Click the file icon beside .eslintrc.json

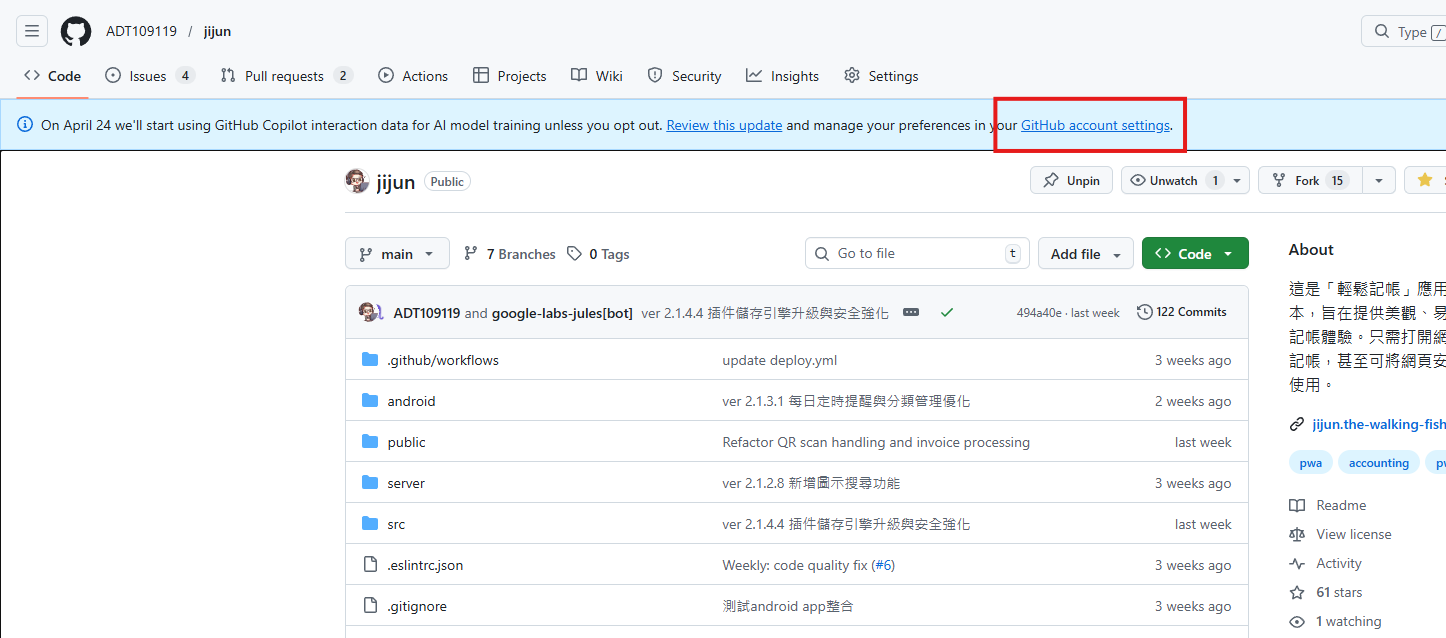(370, 565)
